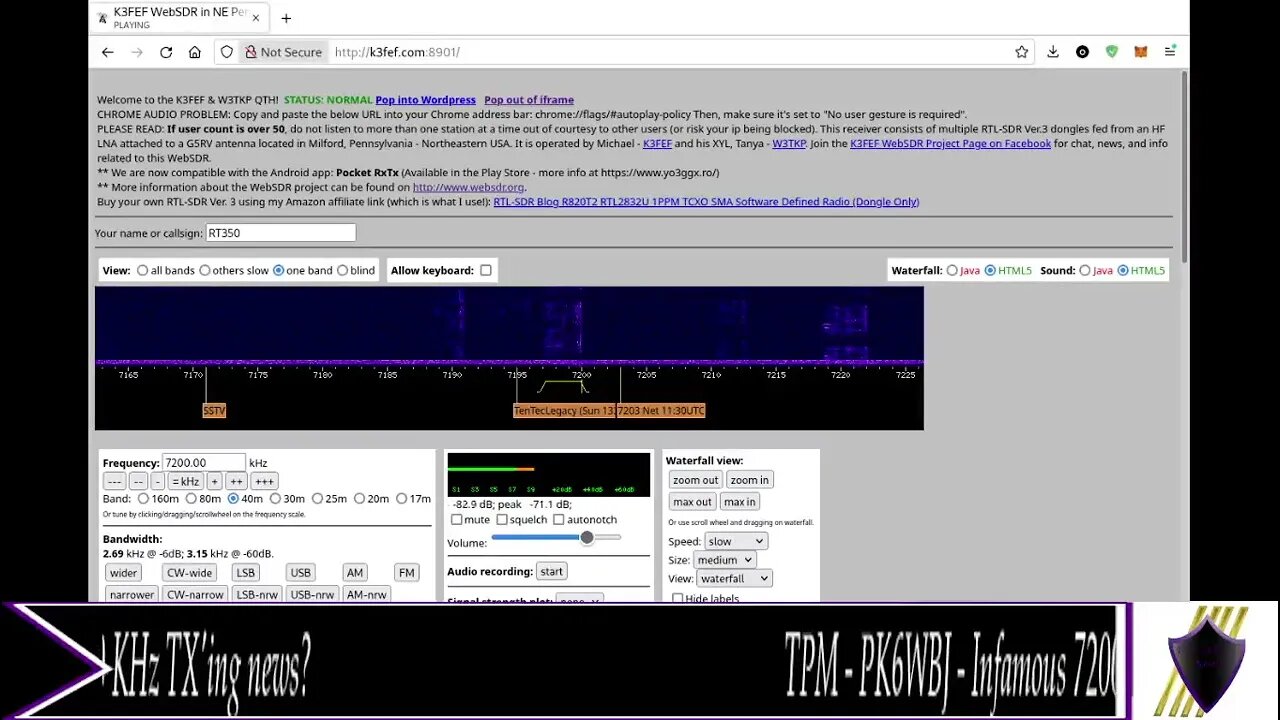Click the green shield extension icon

coord(1111,52)
